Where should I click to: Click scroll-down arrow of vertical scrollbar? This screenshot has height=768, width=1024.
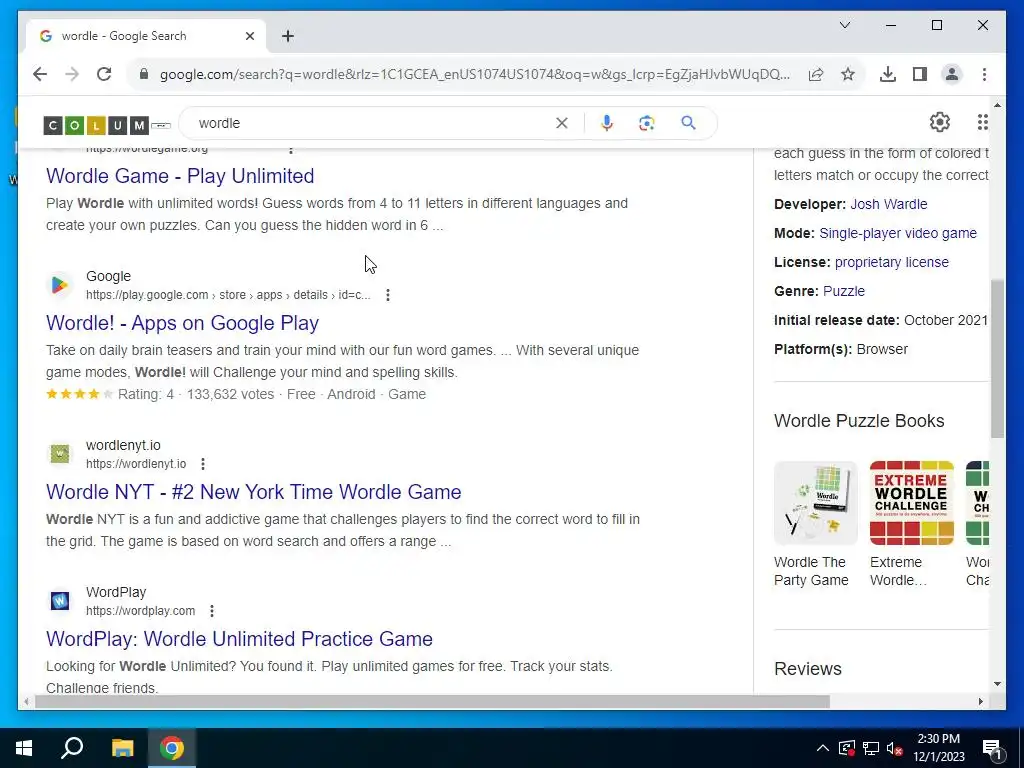(997, 684)
